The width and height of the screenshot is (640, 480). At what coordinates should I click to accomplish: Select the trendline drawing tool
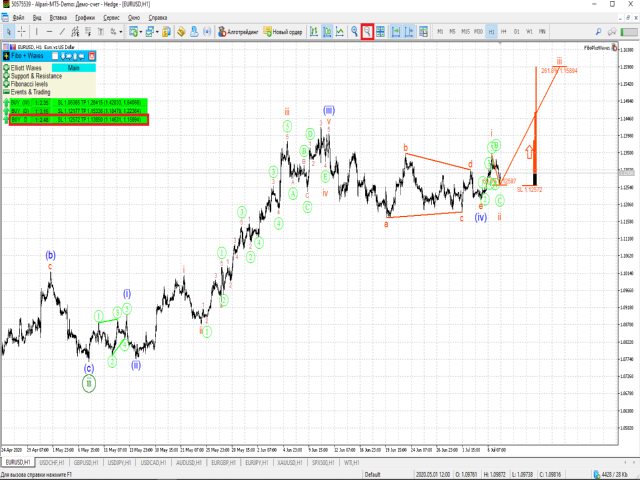coord(62,31)
